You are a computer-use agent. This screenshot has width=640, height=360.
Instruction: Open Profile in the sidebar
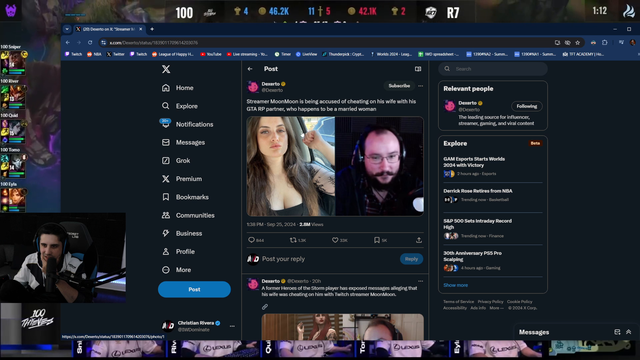(x=178, y=251)
